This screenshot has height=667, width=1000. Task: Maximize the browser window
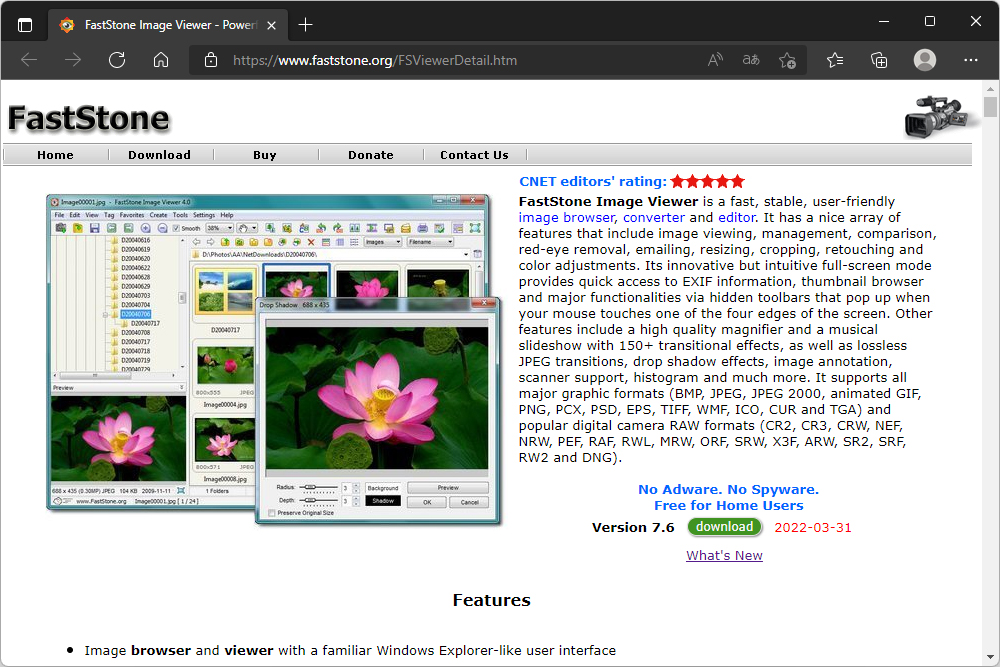(930, 22)
